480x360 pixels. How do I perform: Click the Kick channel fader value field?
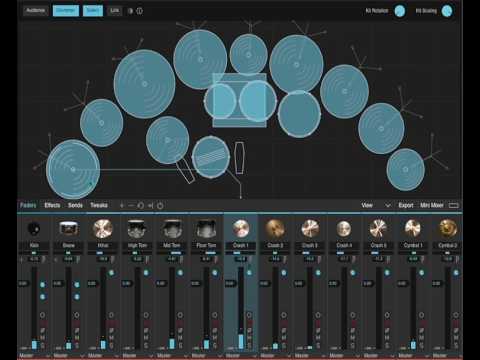coord(23,284)
